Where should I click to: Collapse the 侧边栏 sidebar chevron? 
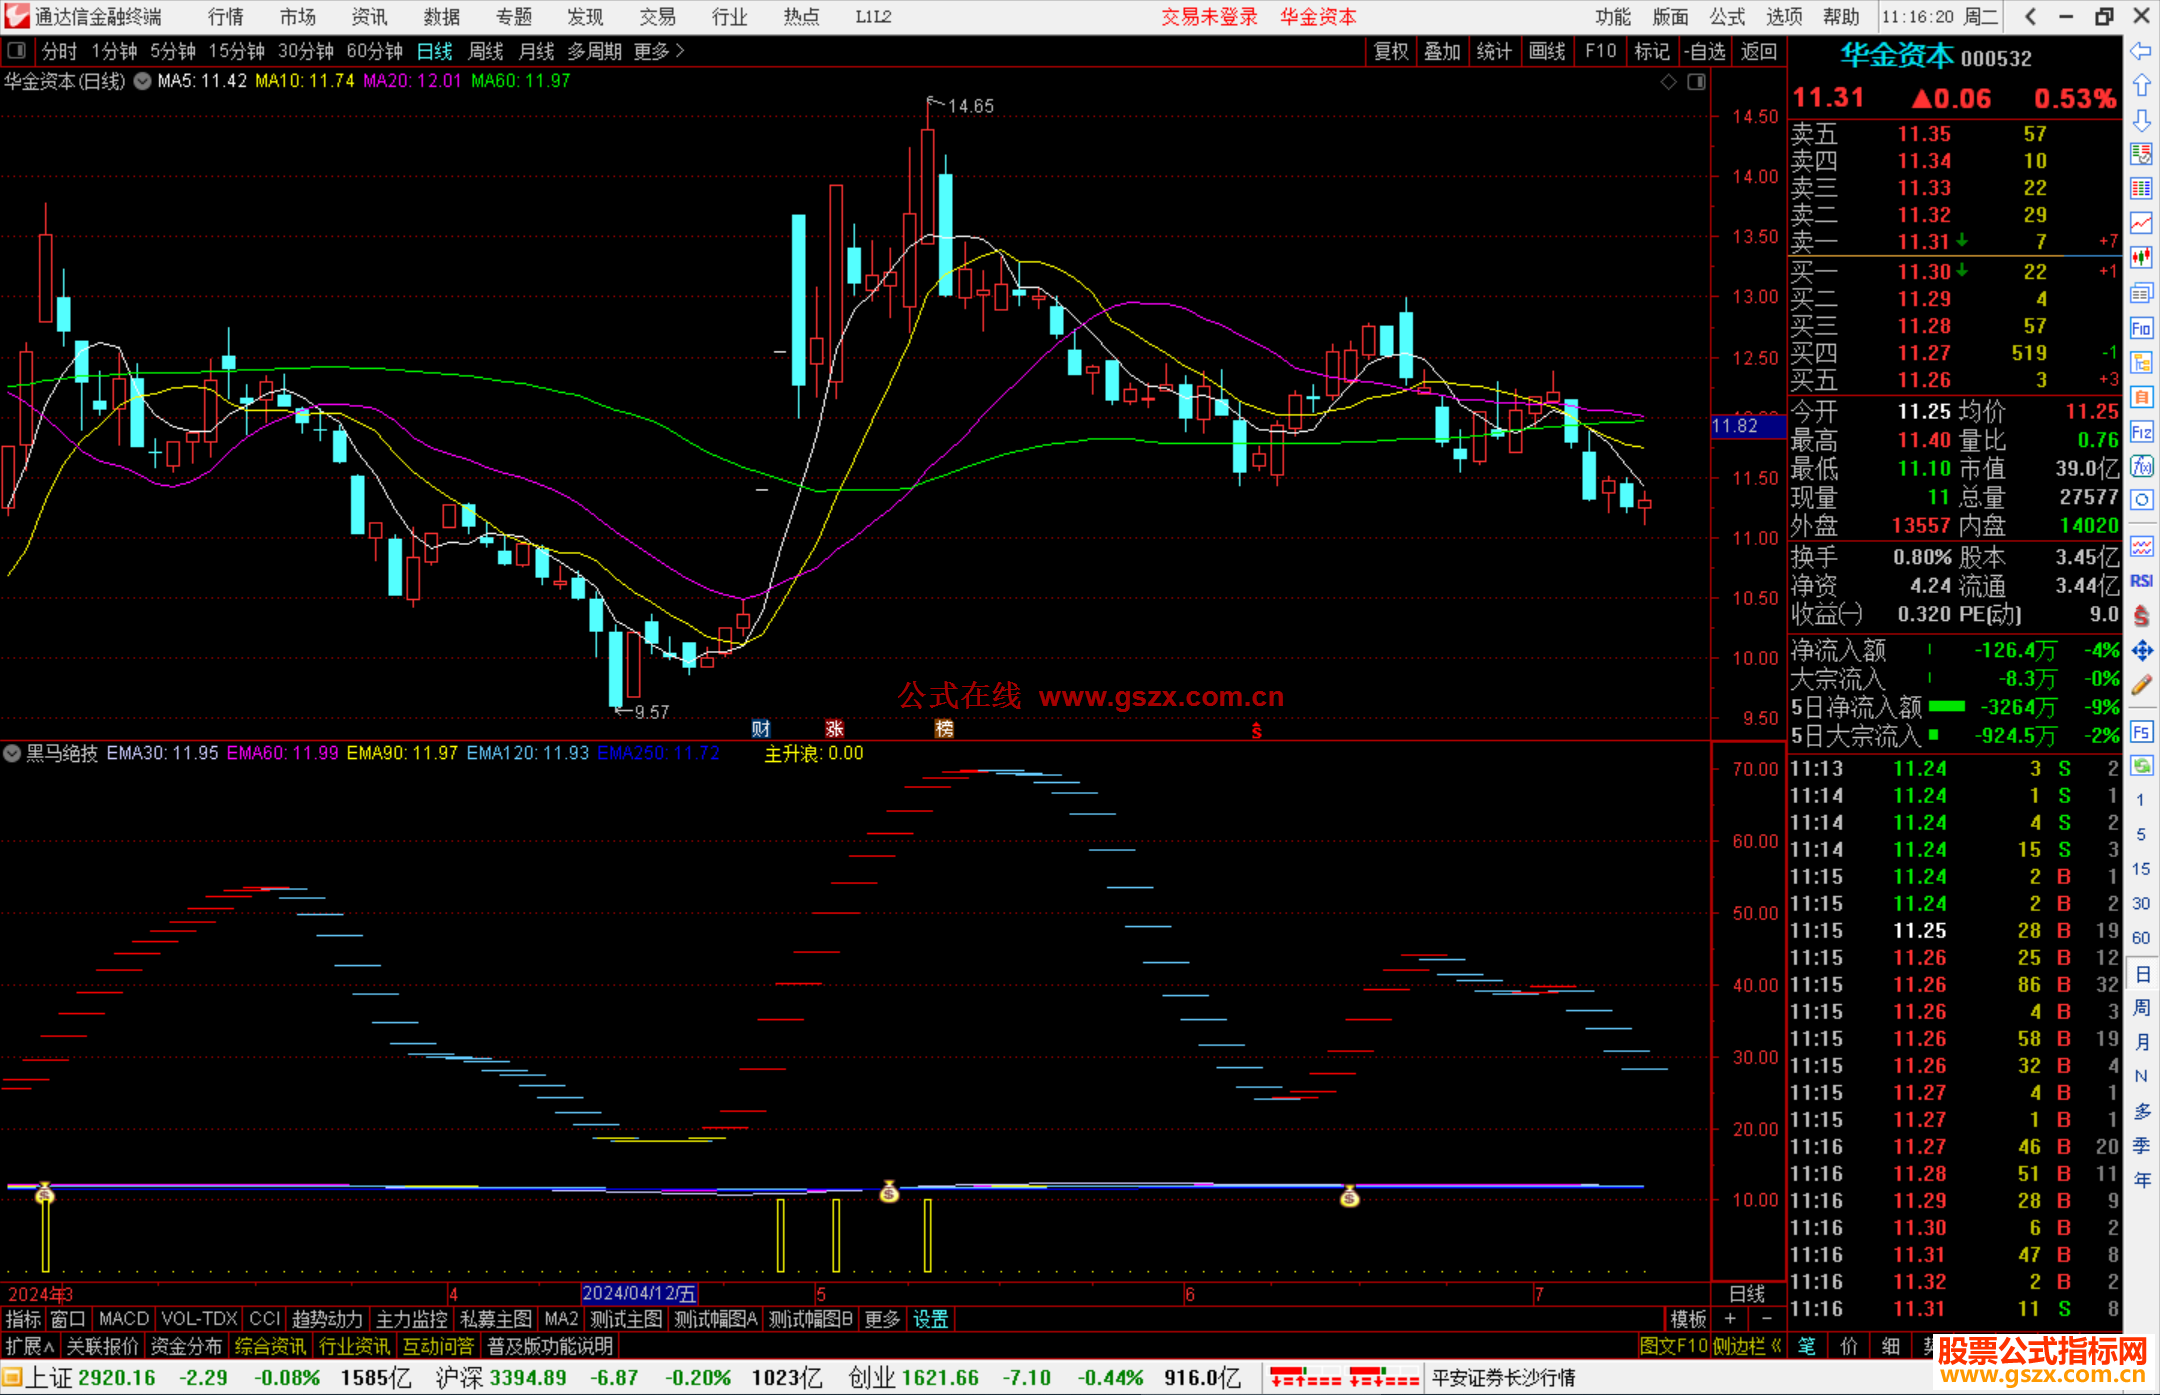pyautogui.click(x=1776, y=1346)
